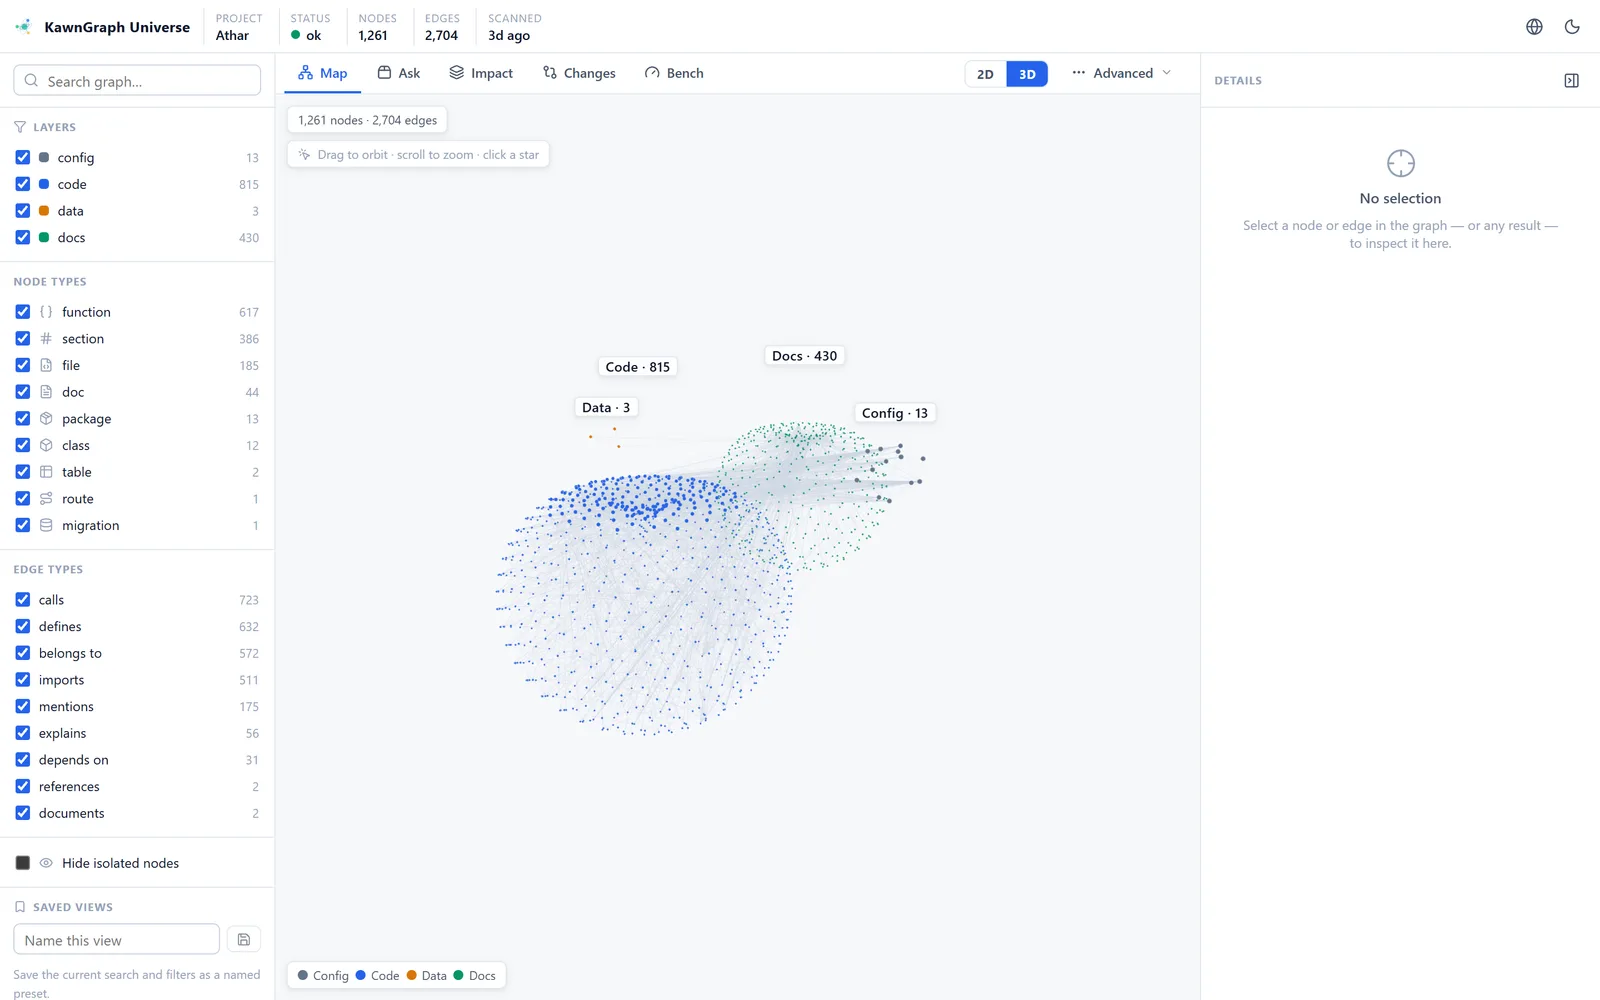Click the migration database icon
Viewport: 1600px width, 1000px height.
46,525
